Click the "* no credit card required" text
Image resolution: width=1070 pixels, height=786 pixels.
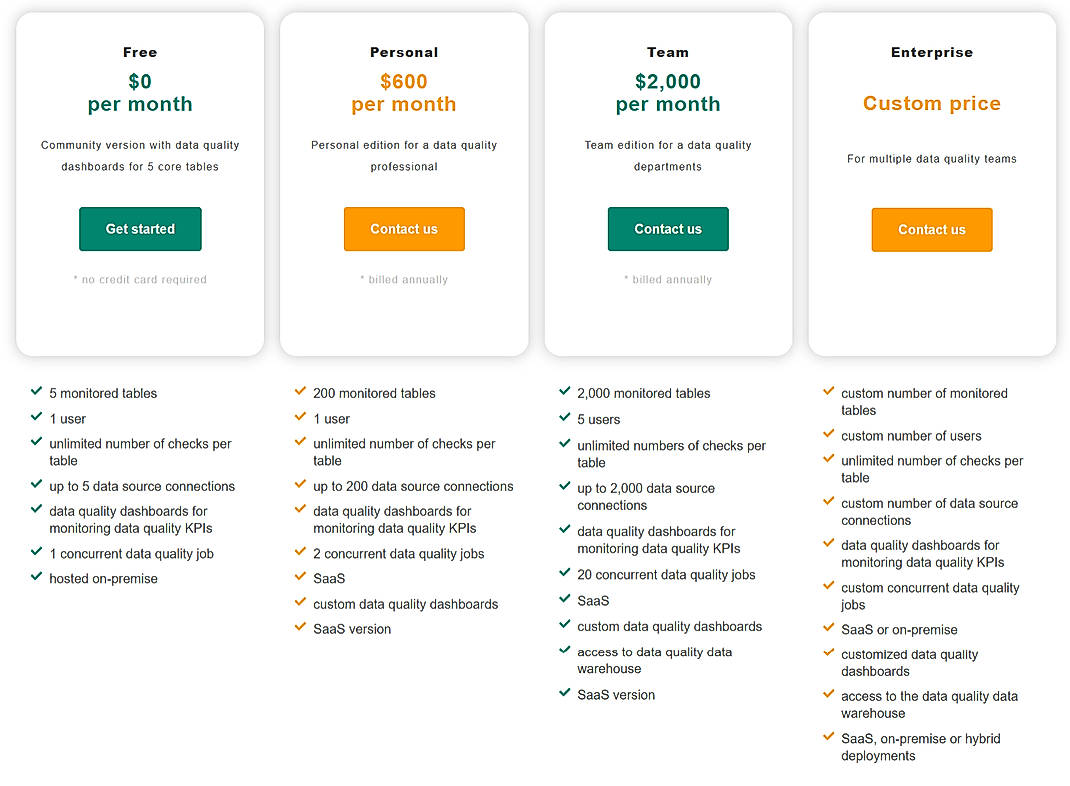[140, 279]
